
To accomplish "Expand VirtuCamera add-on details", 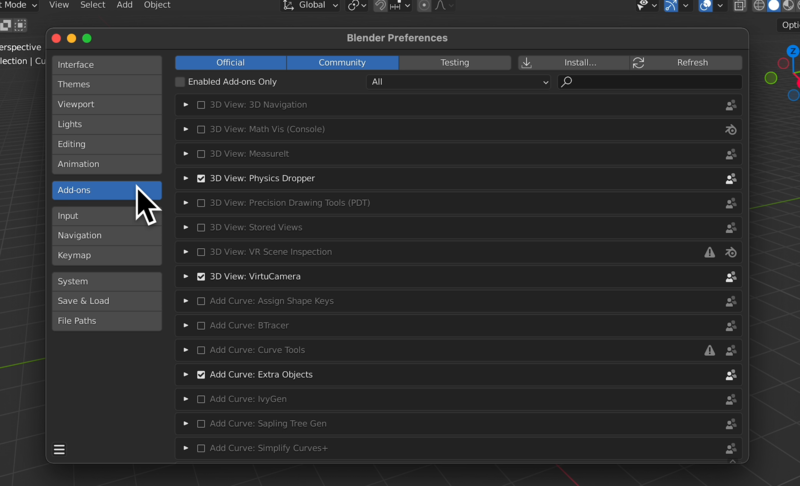I will [186, 276].
